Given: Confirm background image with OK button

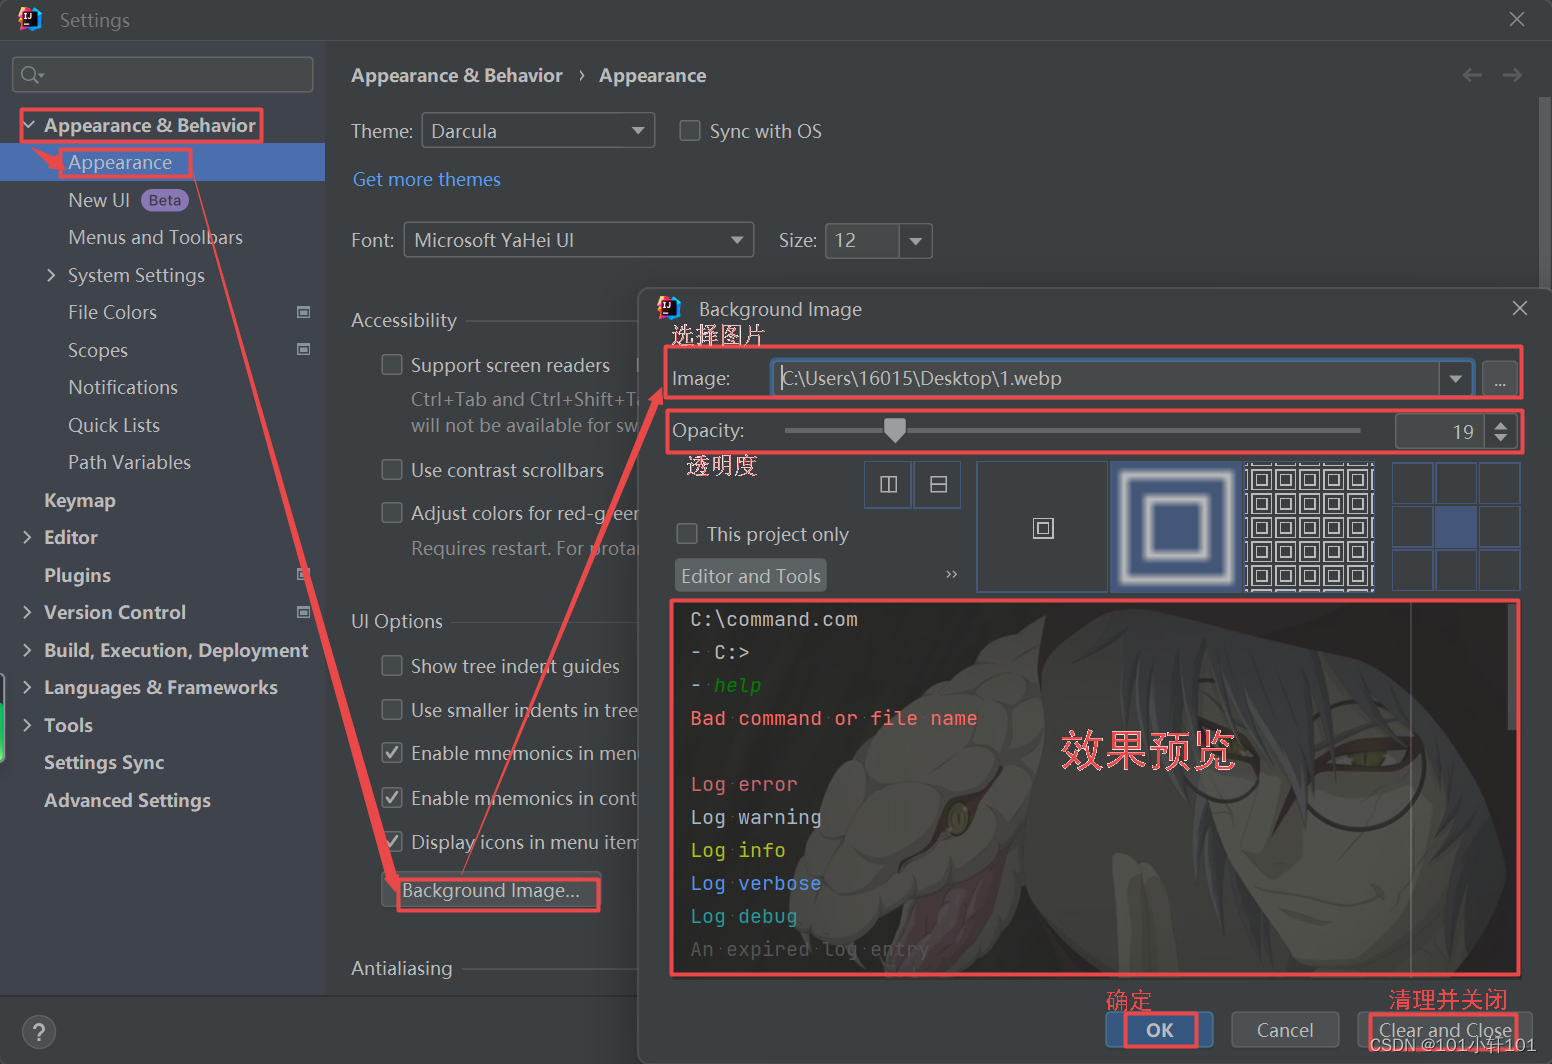Looking at the screenshot, I should point(1159,1029).
